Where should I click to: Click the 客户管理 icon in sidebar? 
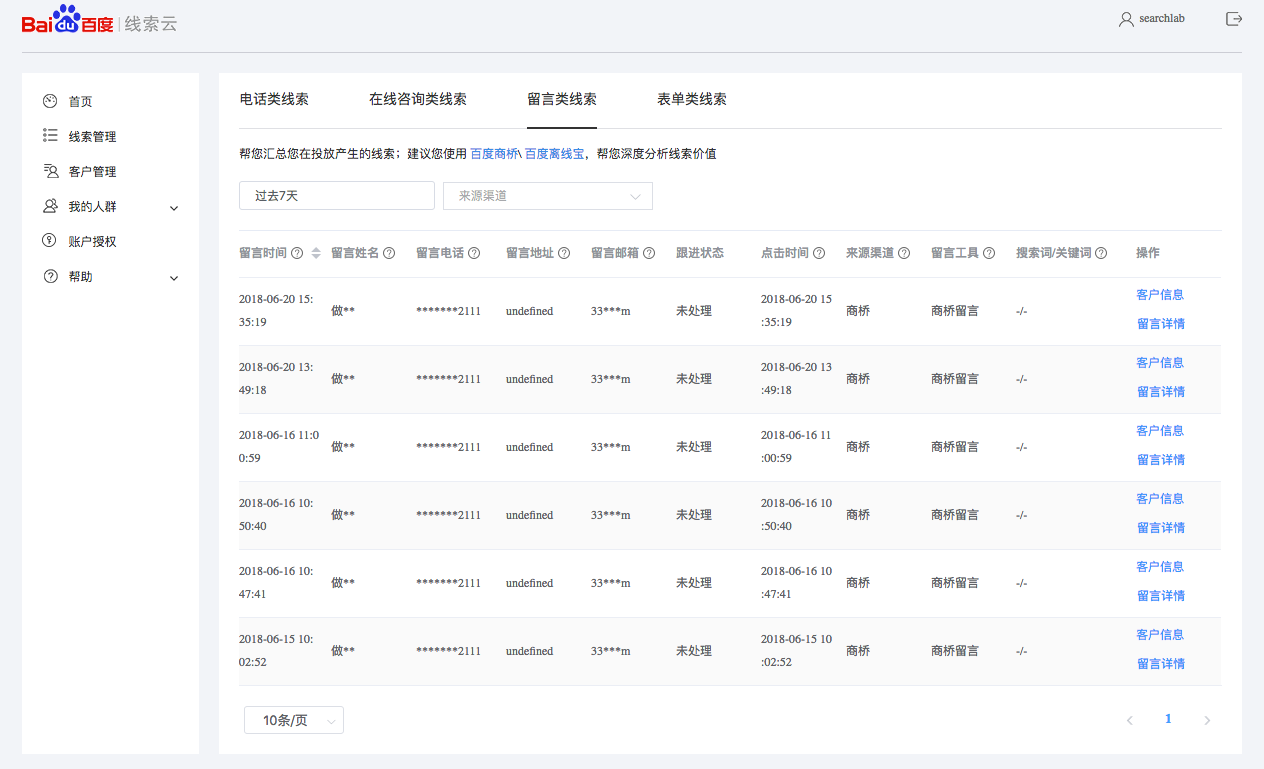[x=50, y=171]
